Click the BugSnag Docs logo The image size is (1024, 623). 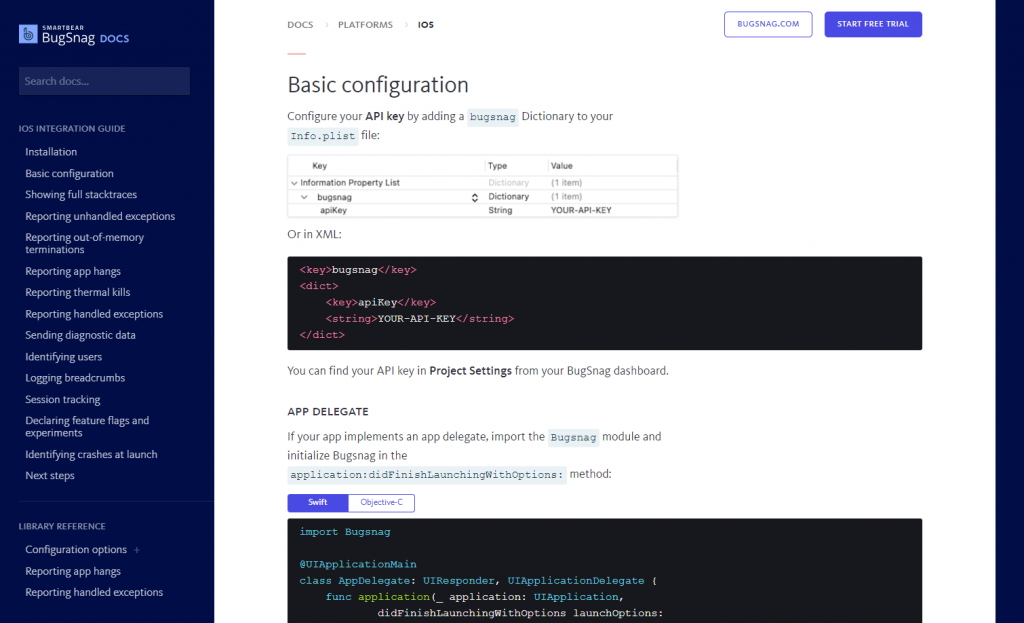click(74, 35)
